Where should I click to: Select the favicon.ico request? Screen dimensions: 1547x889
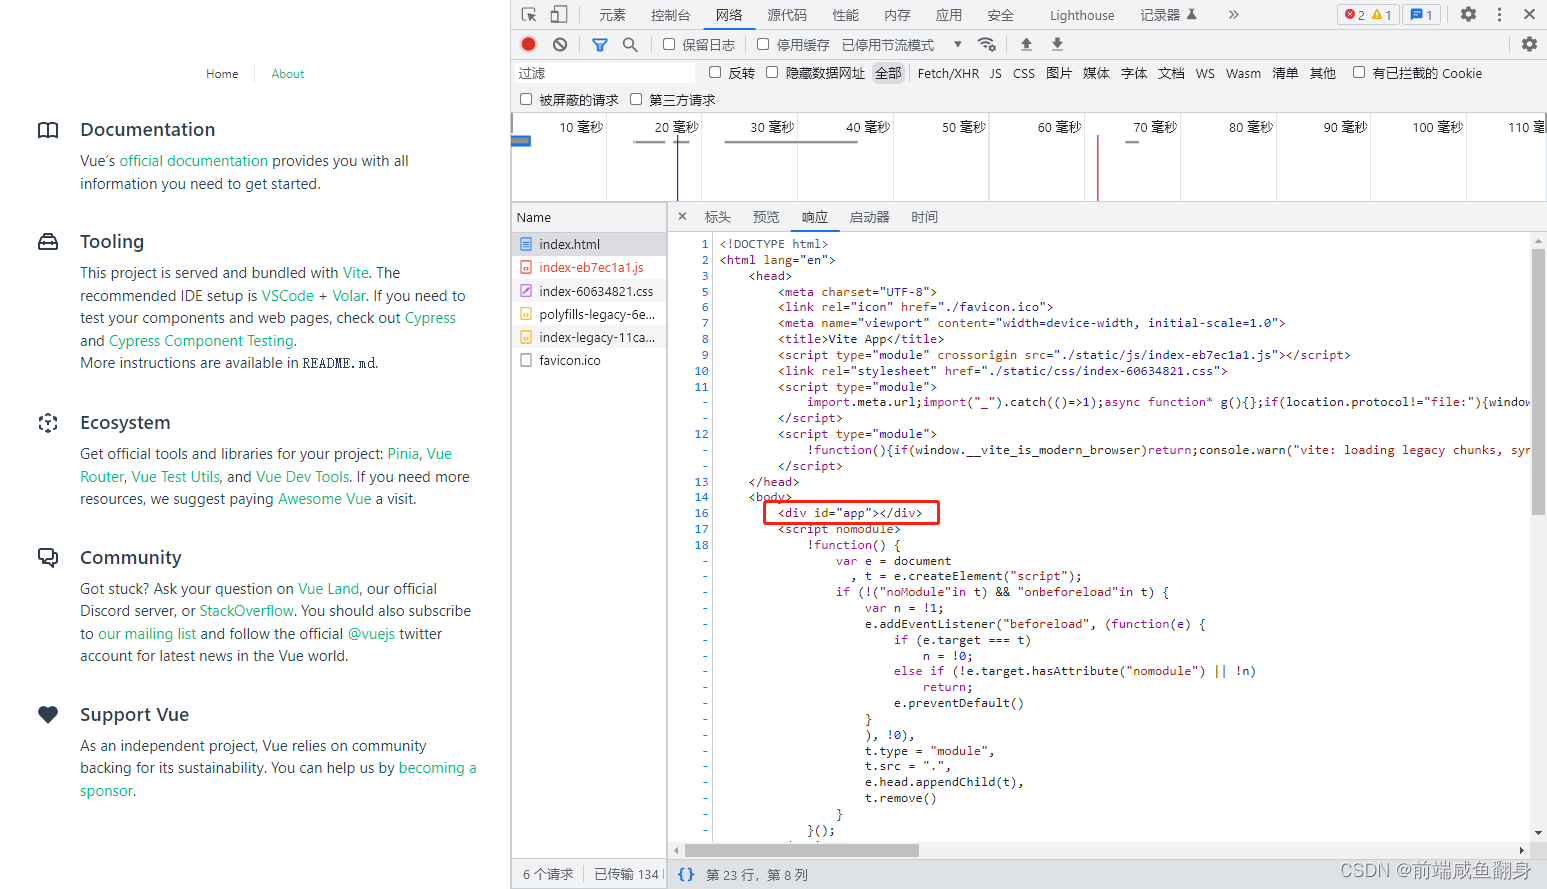click(x=589, y=360)
